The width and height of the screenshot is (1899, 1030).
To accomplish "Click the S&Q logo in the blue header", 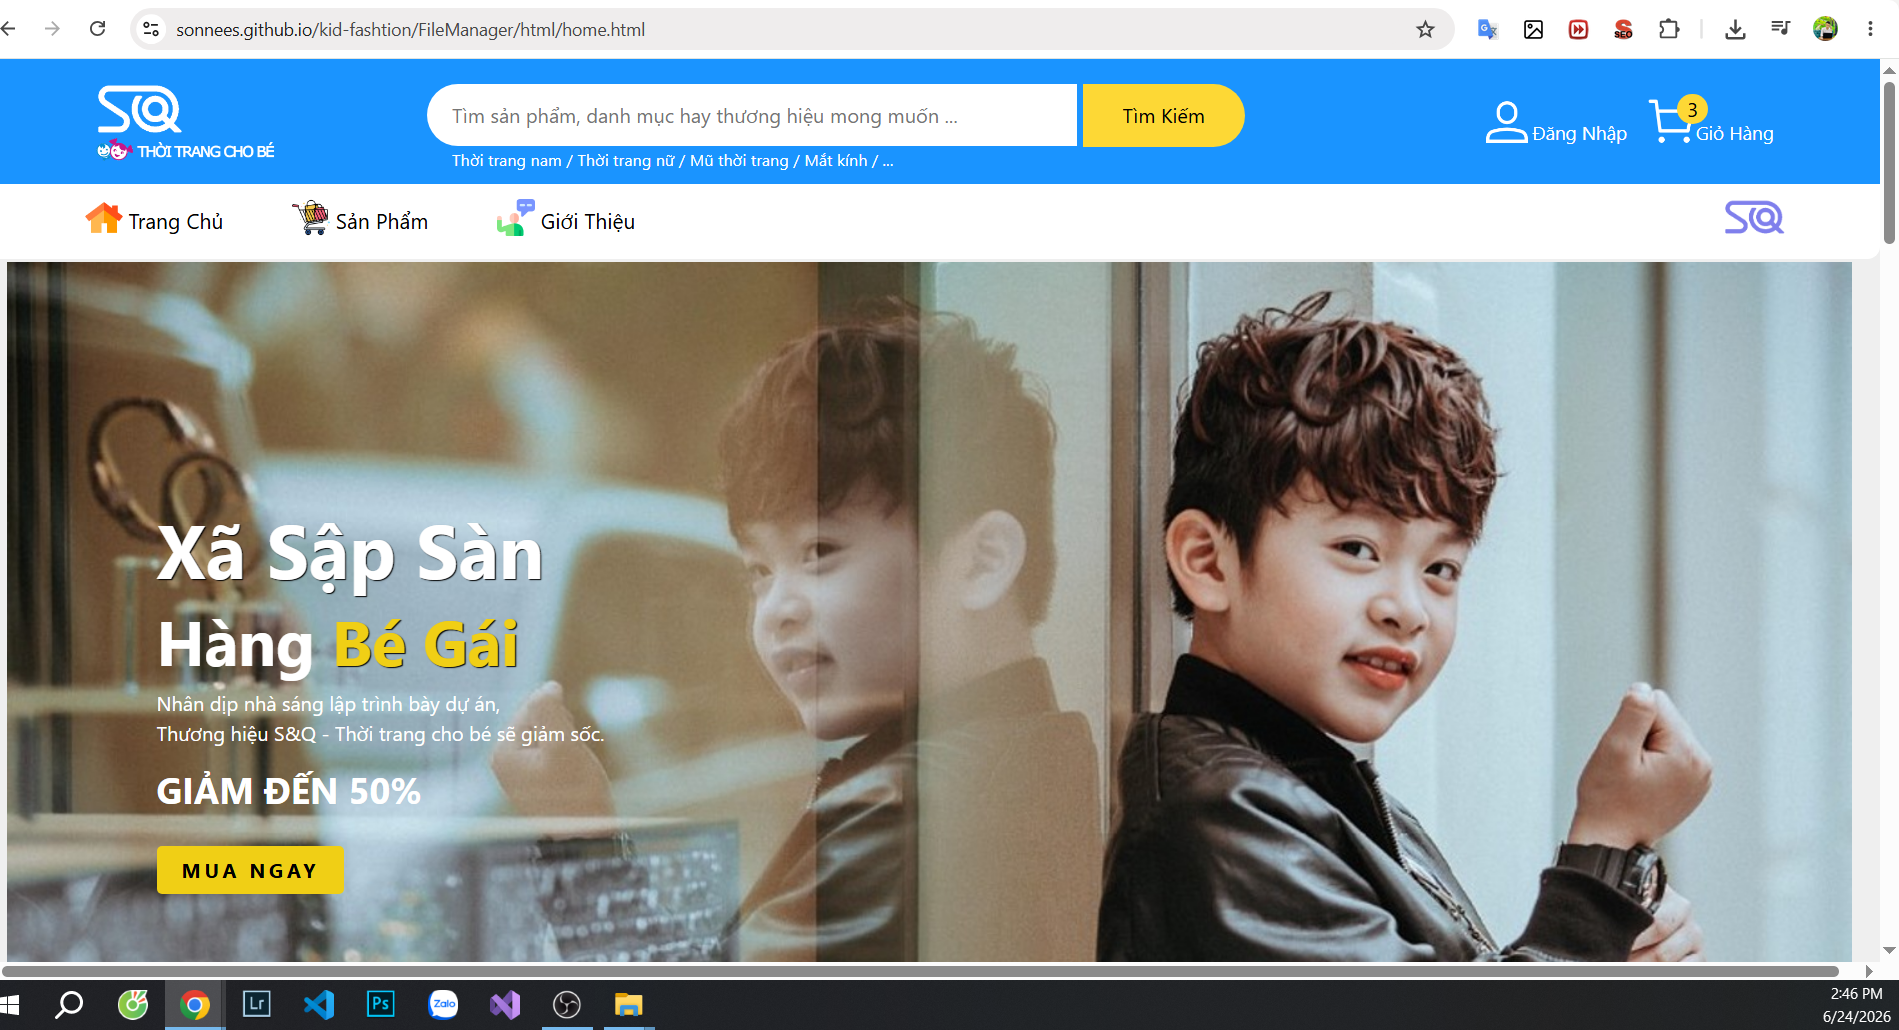I will coord(139,109).
